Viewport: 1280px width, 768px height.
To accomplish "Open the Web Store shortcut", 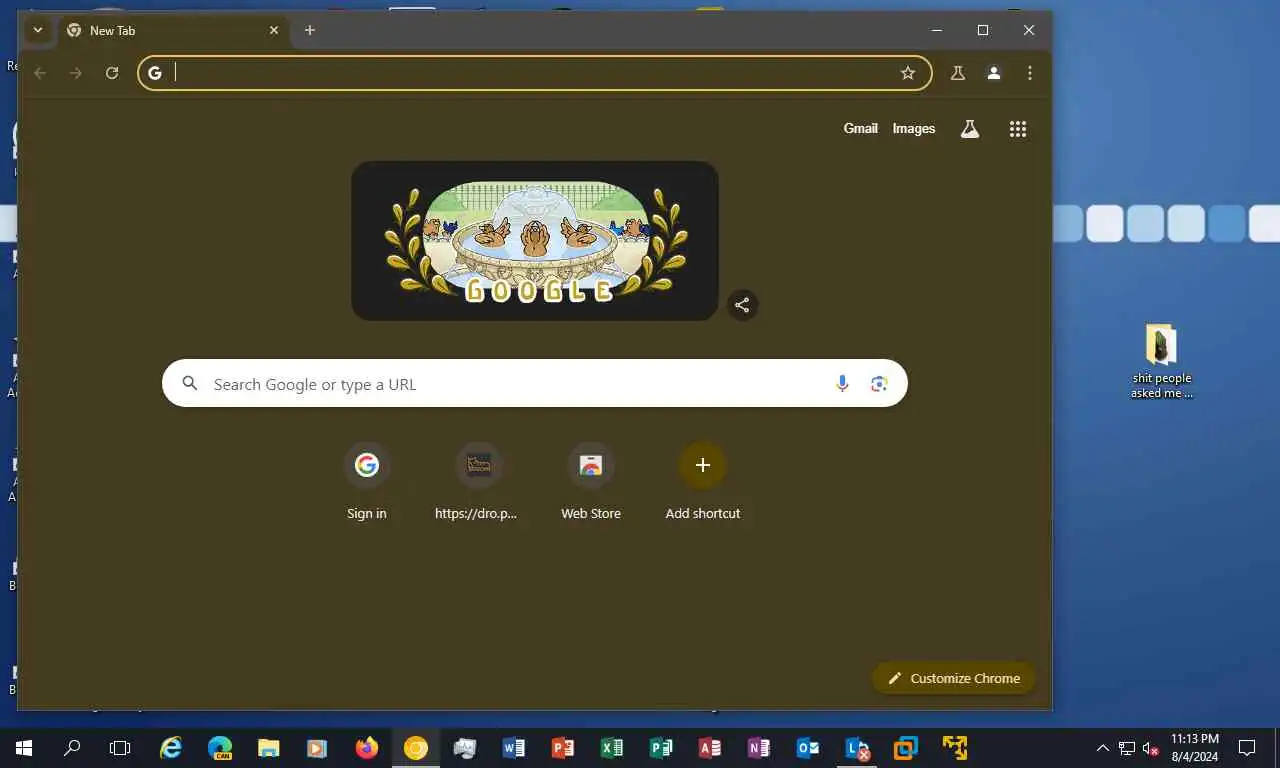I will [591, 482].
